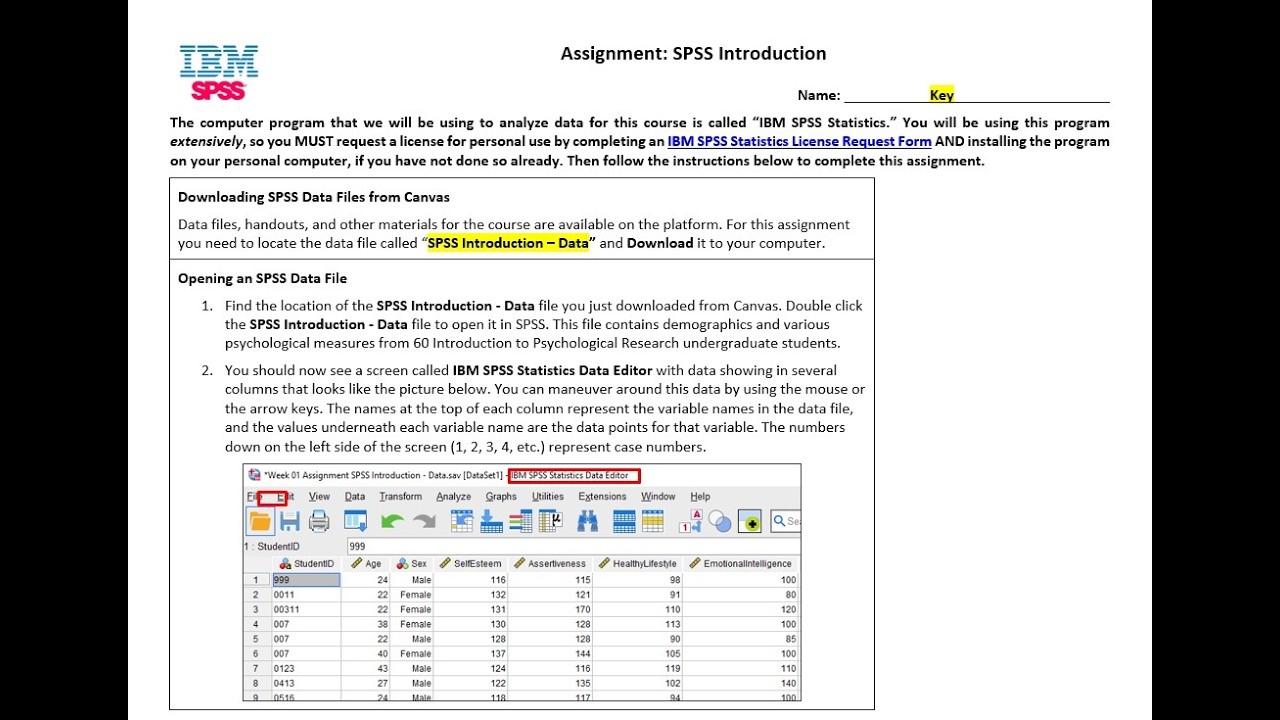Click the Print icon in SPSS toolbar
This screenshot has width=1280, height=720.
pyautogui.click(x=319, y=521)
